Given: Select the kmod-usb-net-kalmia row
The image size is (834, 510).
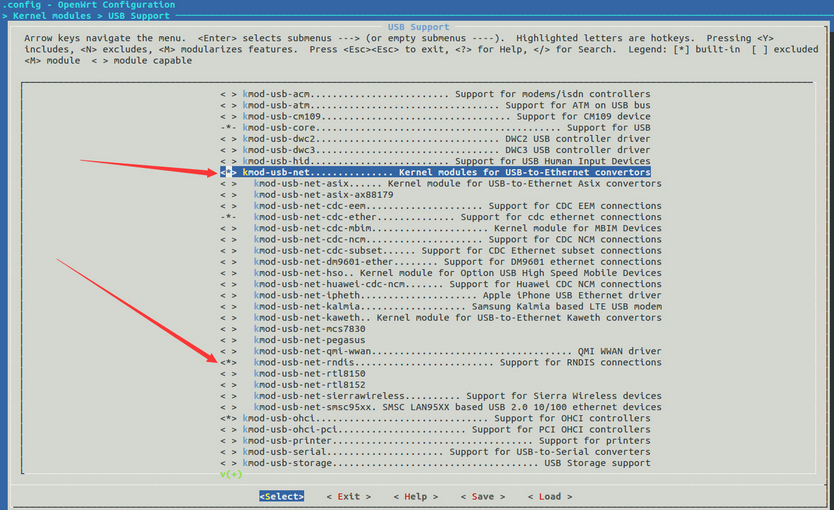Looking at the screenshot, I should 441,306.
